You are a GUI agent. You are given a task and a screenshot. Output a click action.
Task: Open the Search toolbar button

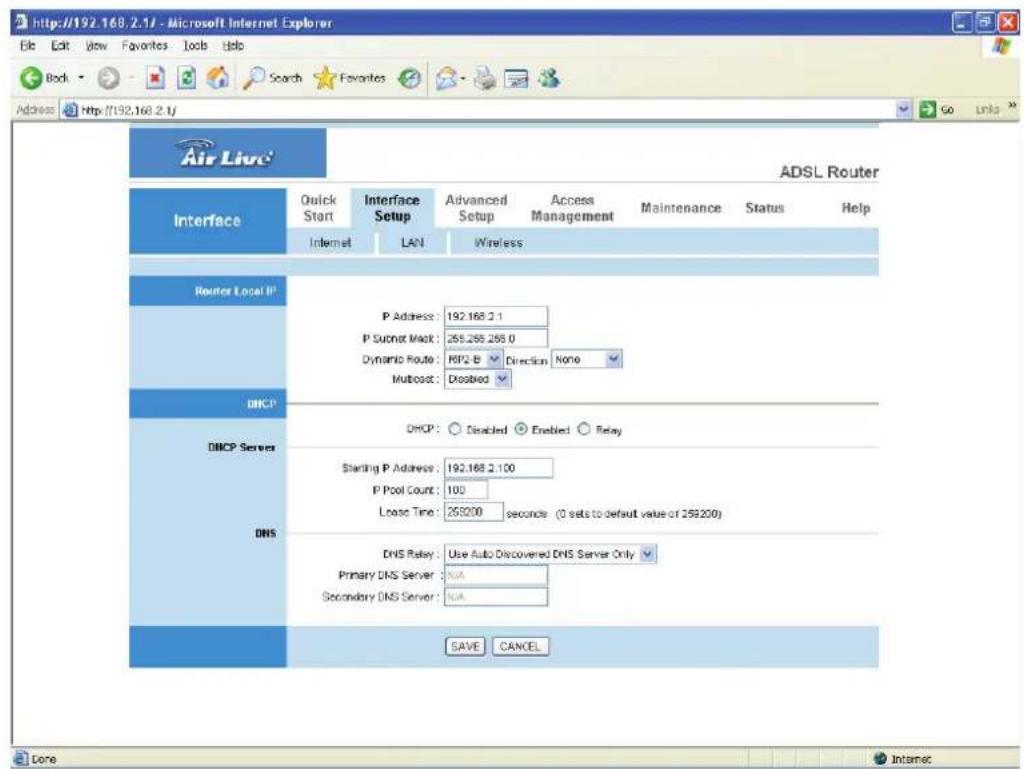(272, 78)
